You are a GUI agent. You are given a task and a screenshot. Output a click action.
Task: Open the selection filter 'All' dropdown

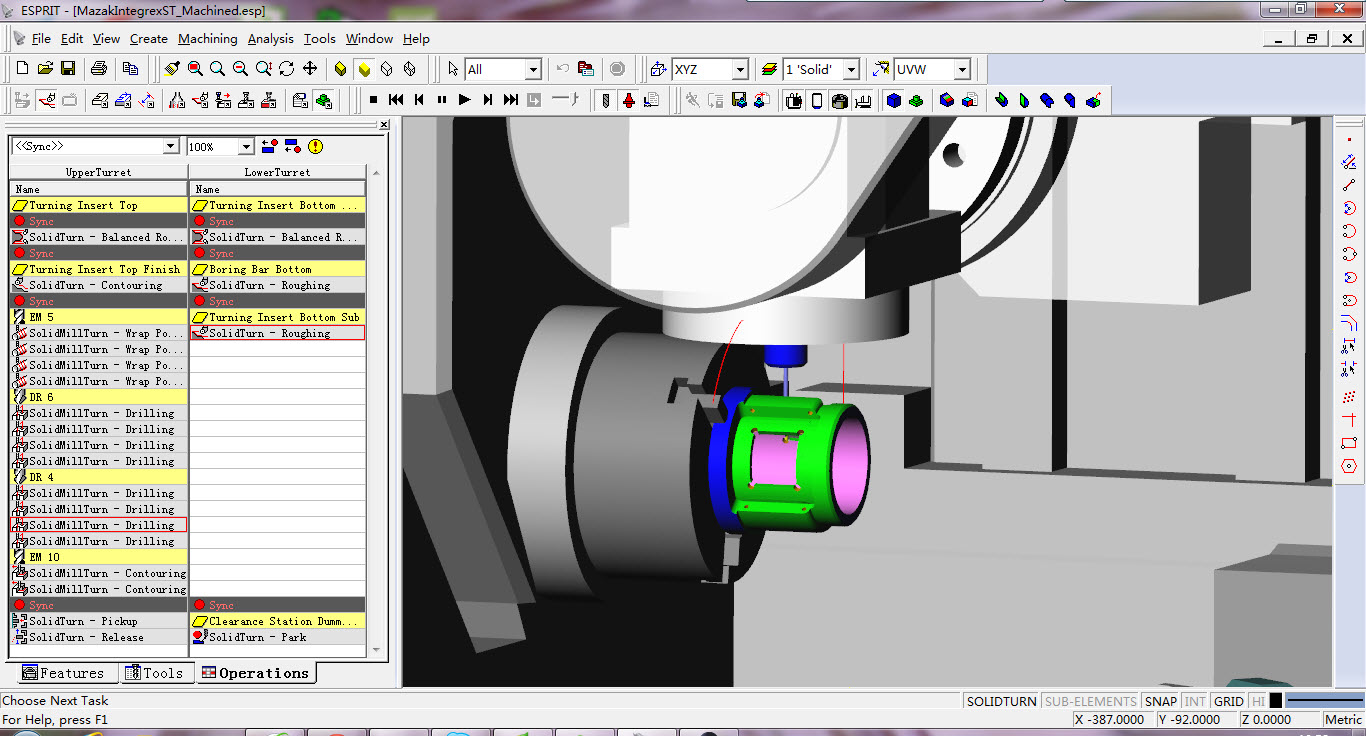click(532, 69)
